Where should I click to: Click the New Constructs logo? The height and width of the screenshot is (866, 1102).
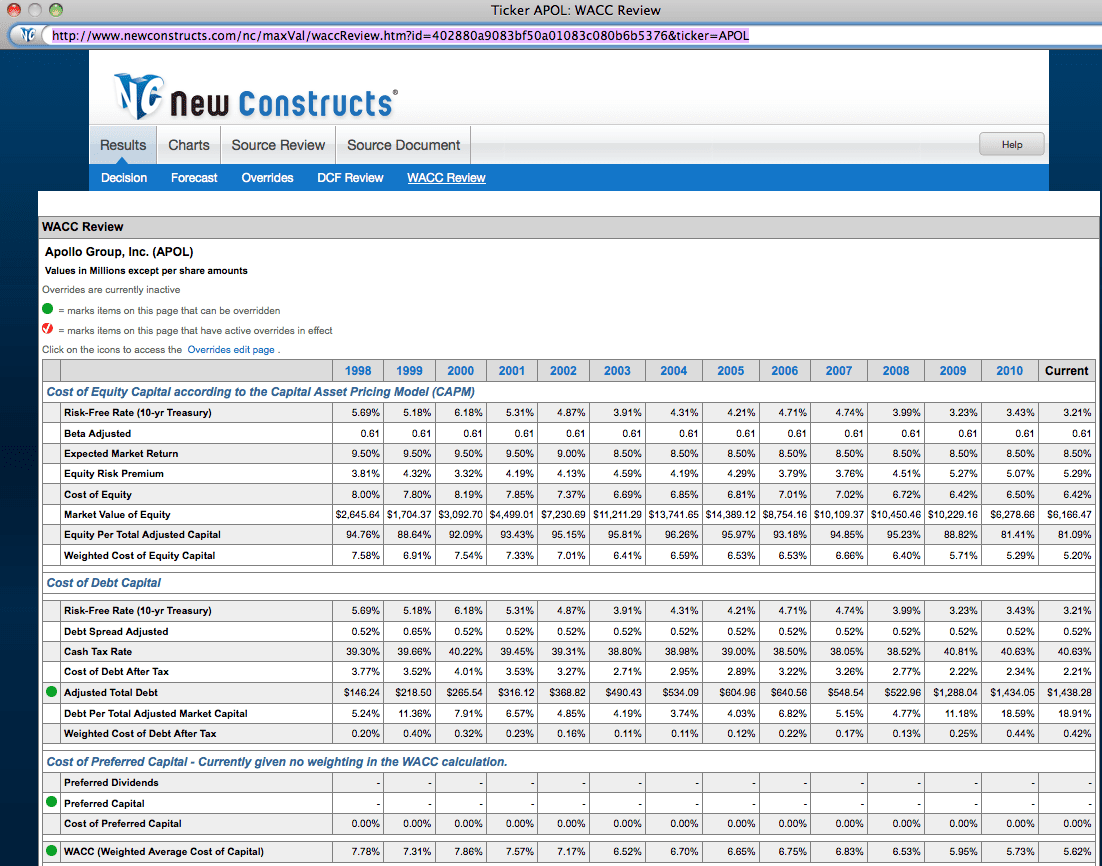pyautogui.click(x=256, y=96)
